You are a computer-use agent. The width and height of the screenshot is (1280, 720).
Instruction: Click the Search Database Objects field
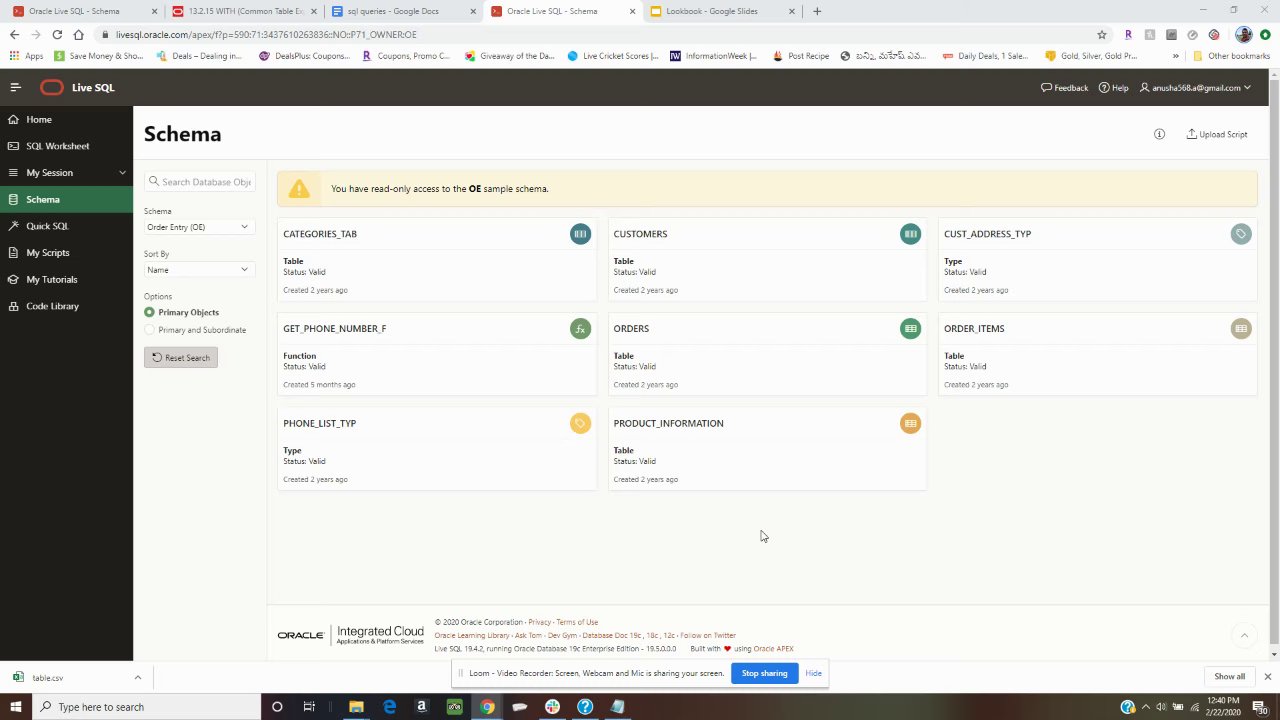pyautogui.click(x=200, y=182)
